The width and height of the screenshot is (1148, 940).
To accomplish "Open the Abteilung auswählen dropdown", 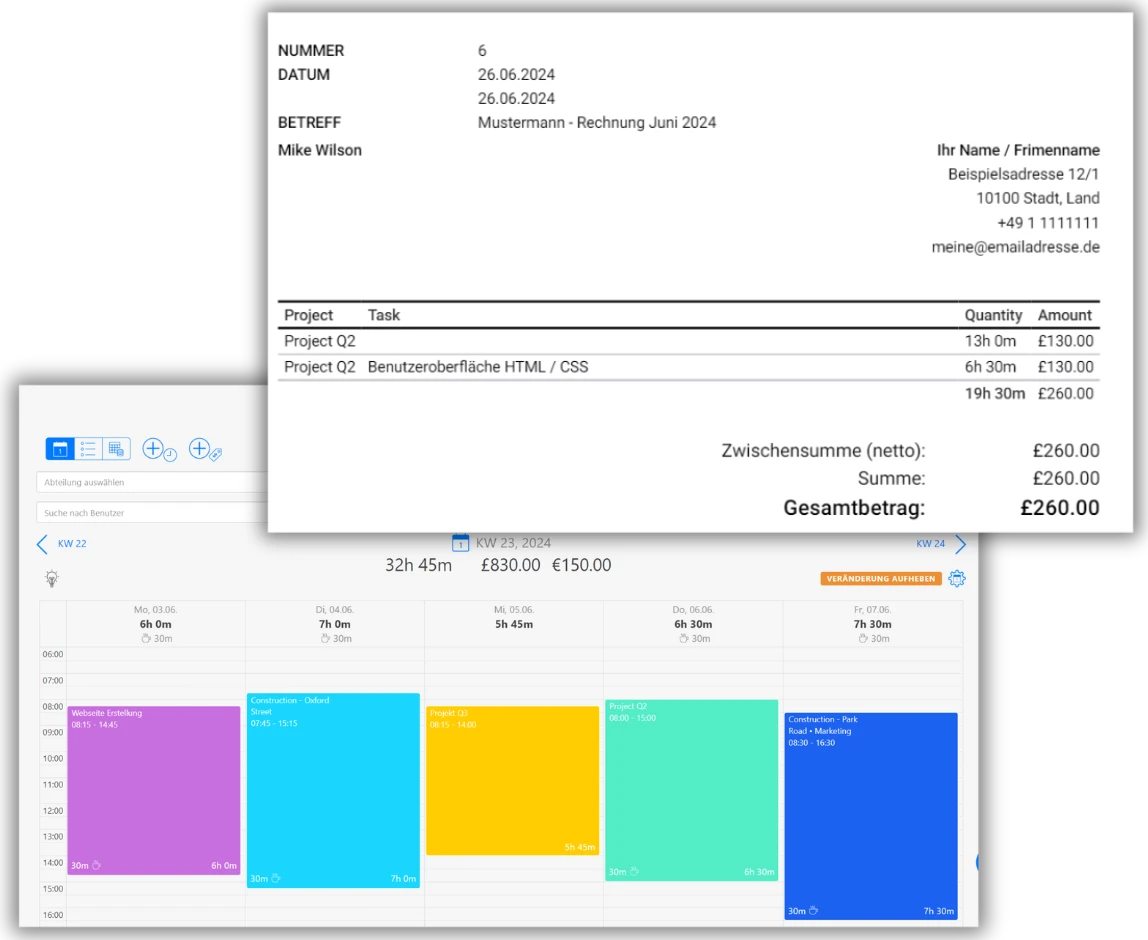I will point(152,482).
